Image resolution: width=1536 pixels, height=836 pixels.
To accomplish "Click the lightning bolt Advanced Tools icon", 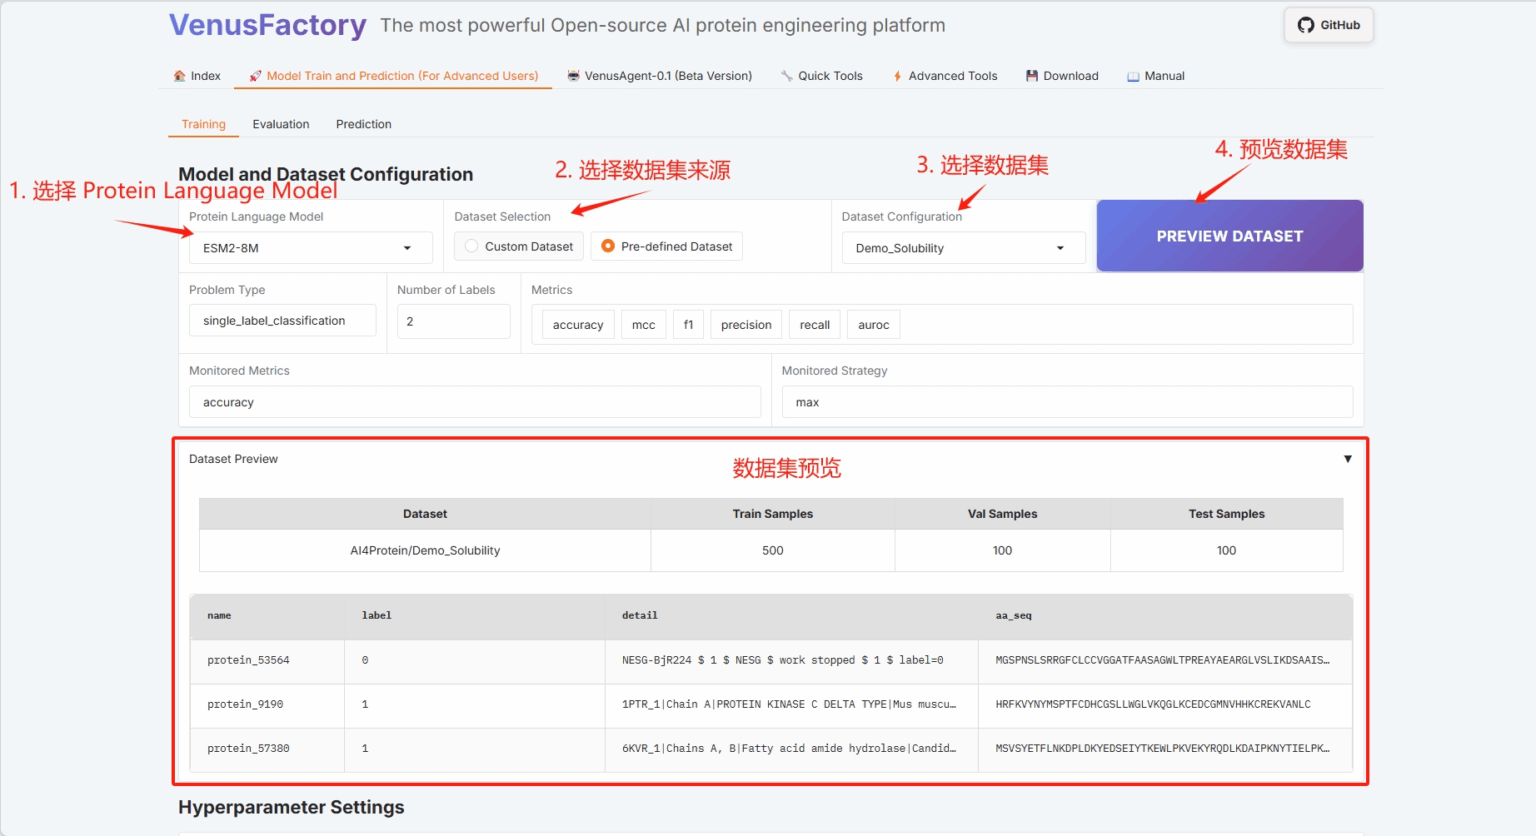I will [897, 75].
